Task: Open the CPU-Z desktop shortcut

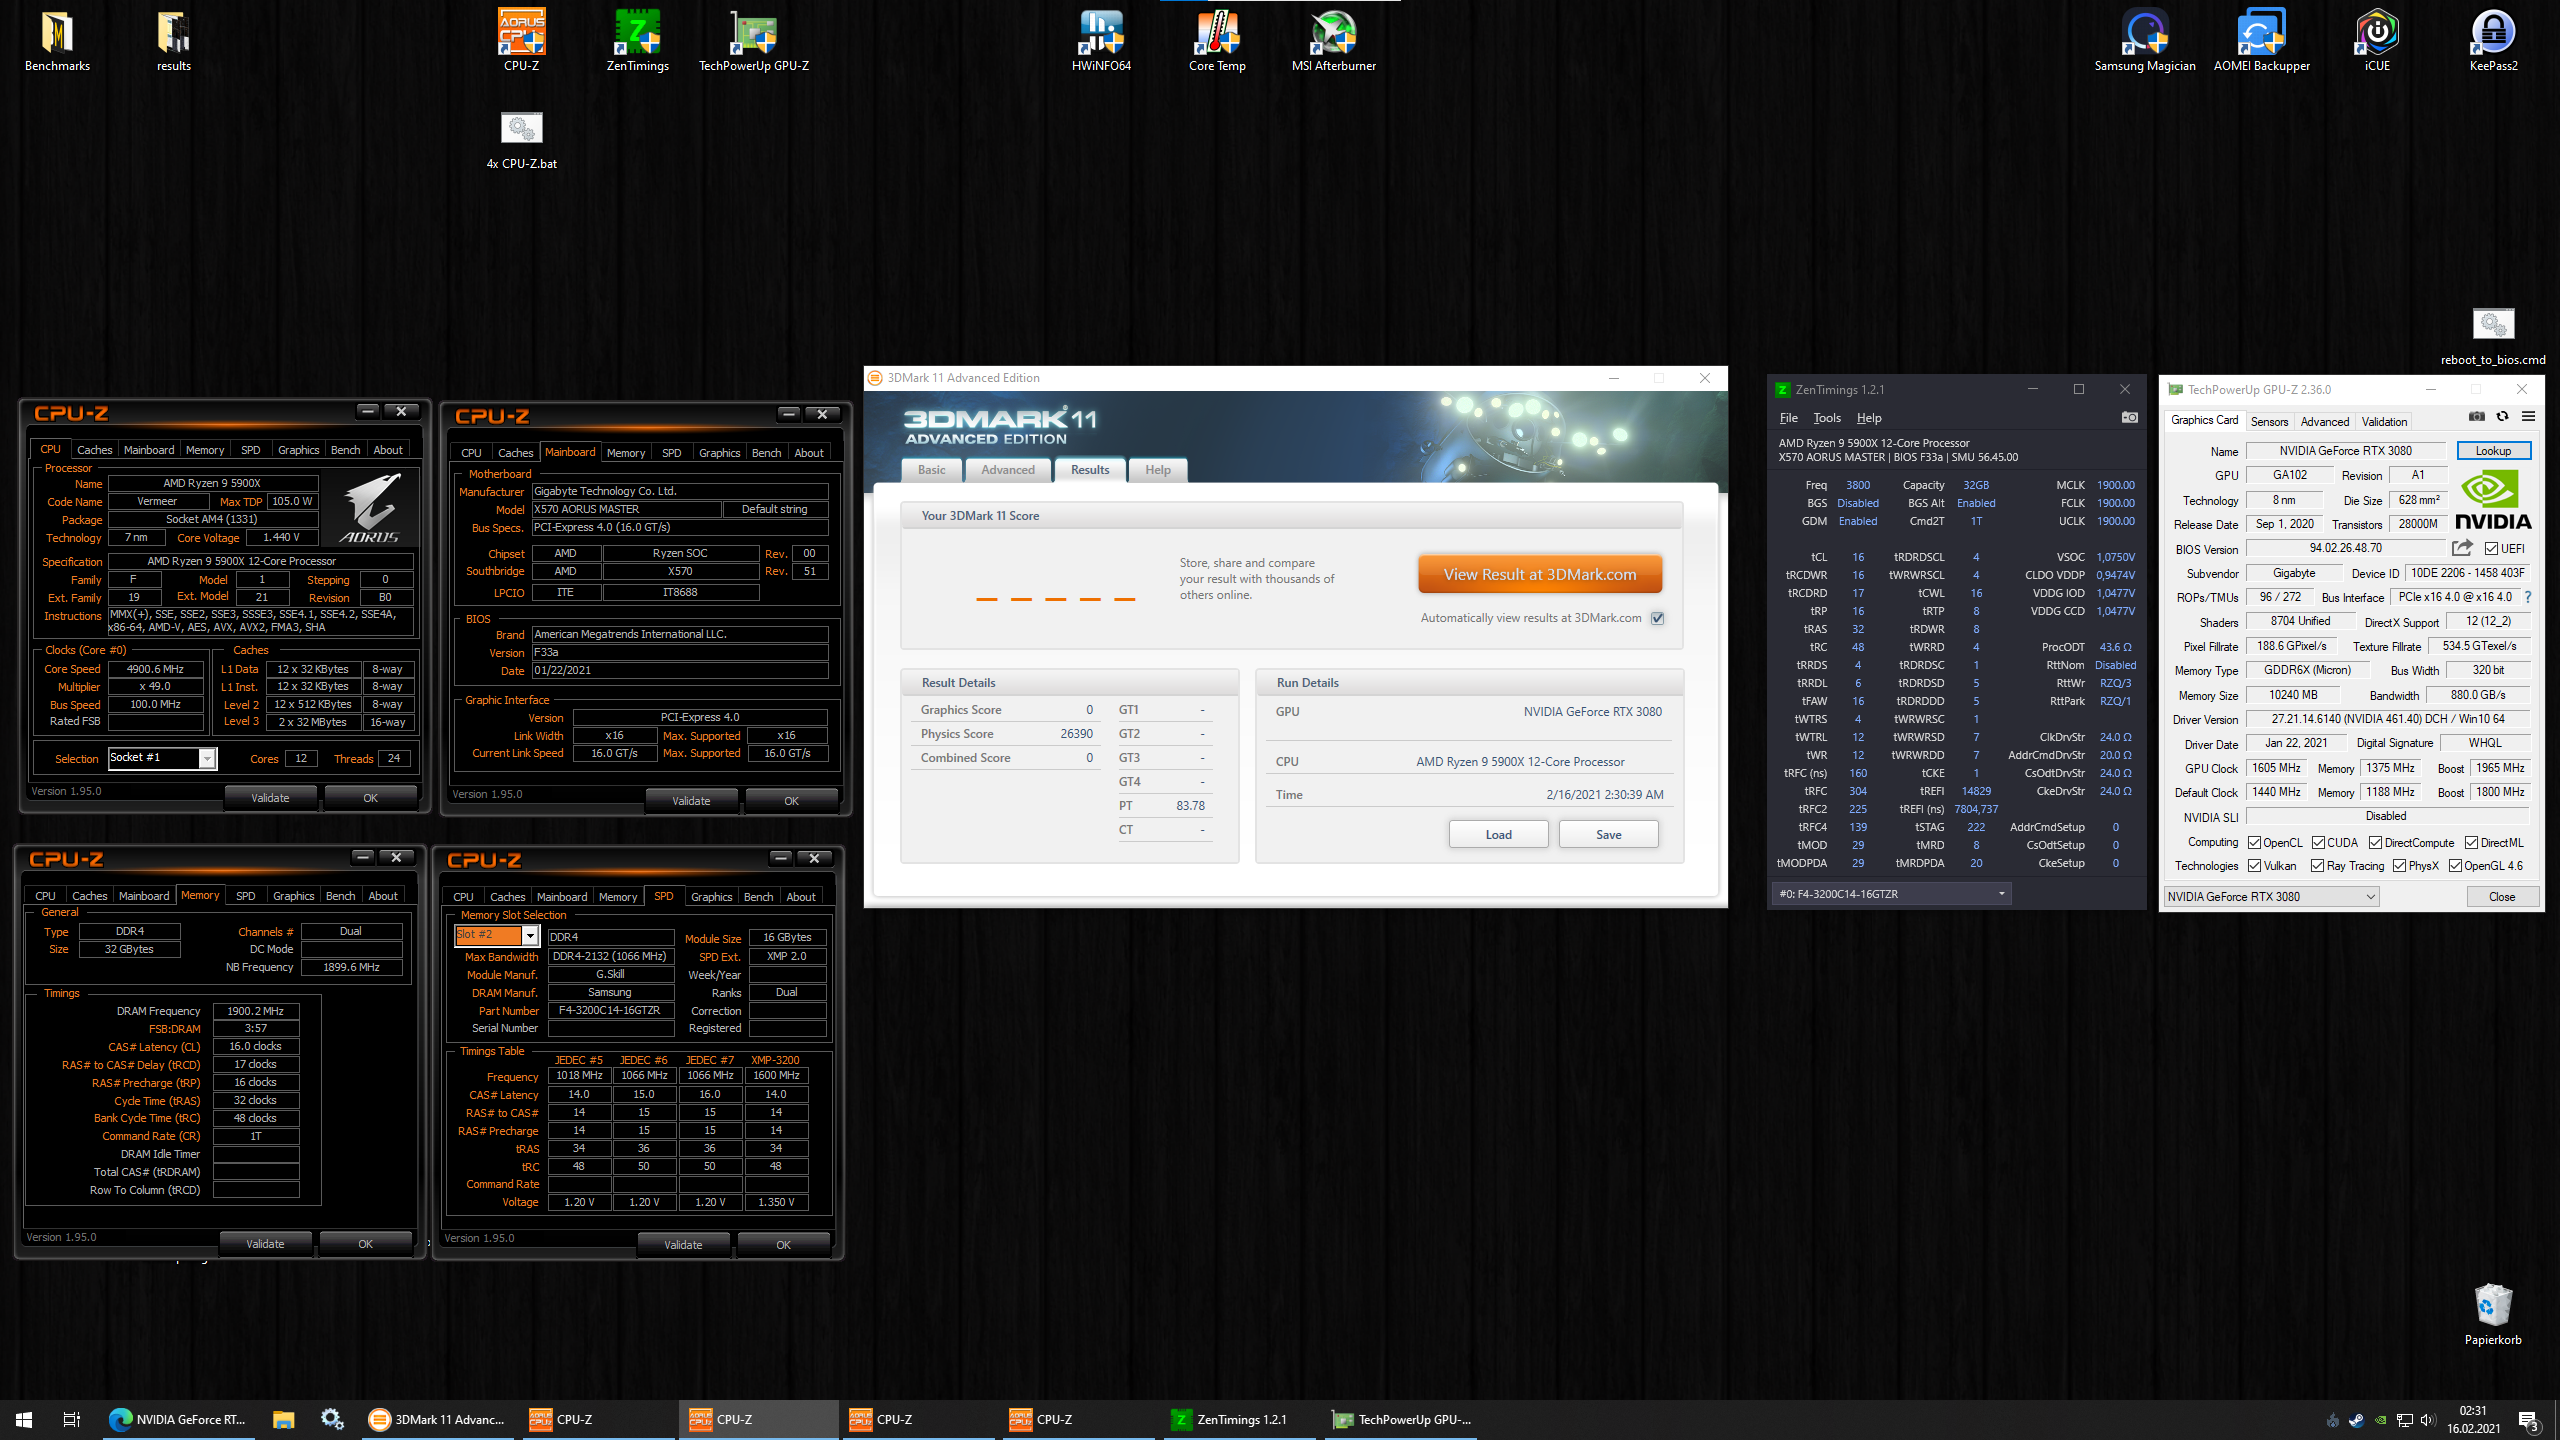Action: point(521,41)
